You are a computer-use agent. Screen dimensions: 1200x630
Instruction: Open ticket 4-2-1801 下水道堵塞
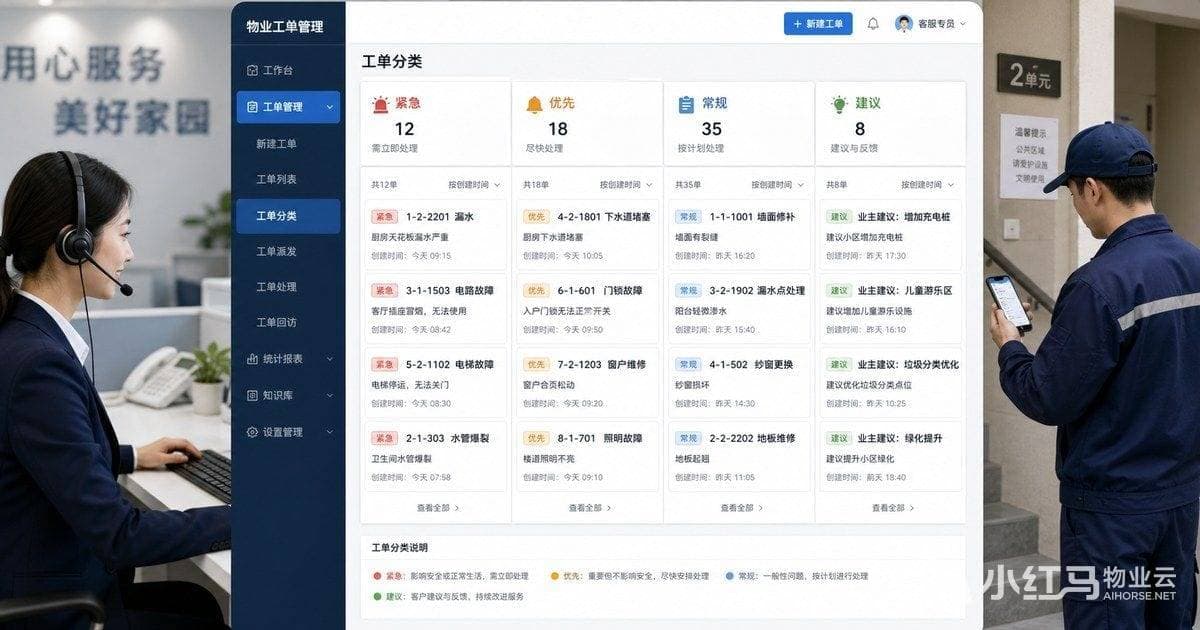[x=587, y=234]
